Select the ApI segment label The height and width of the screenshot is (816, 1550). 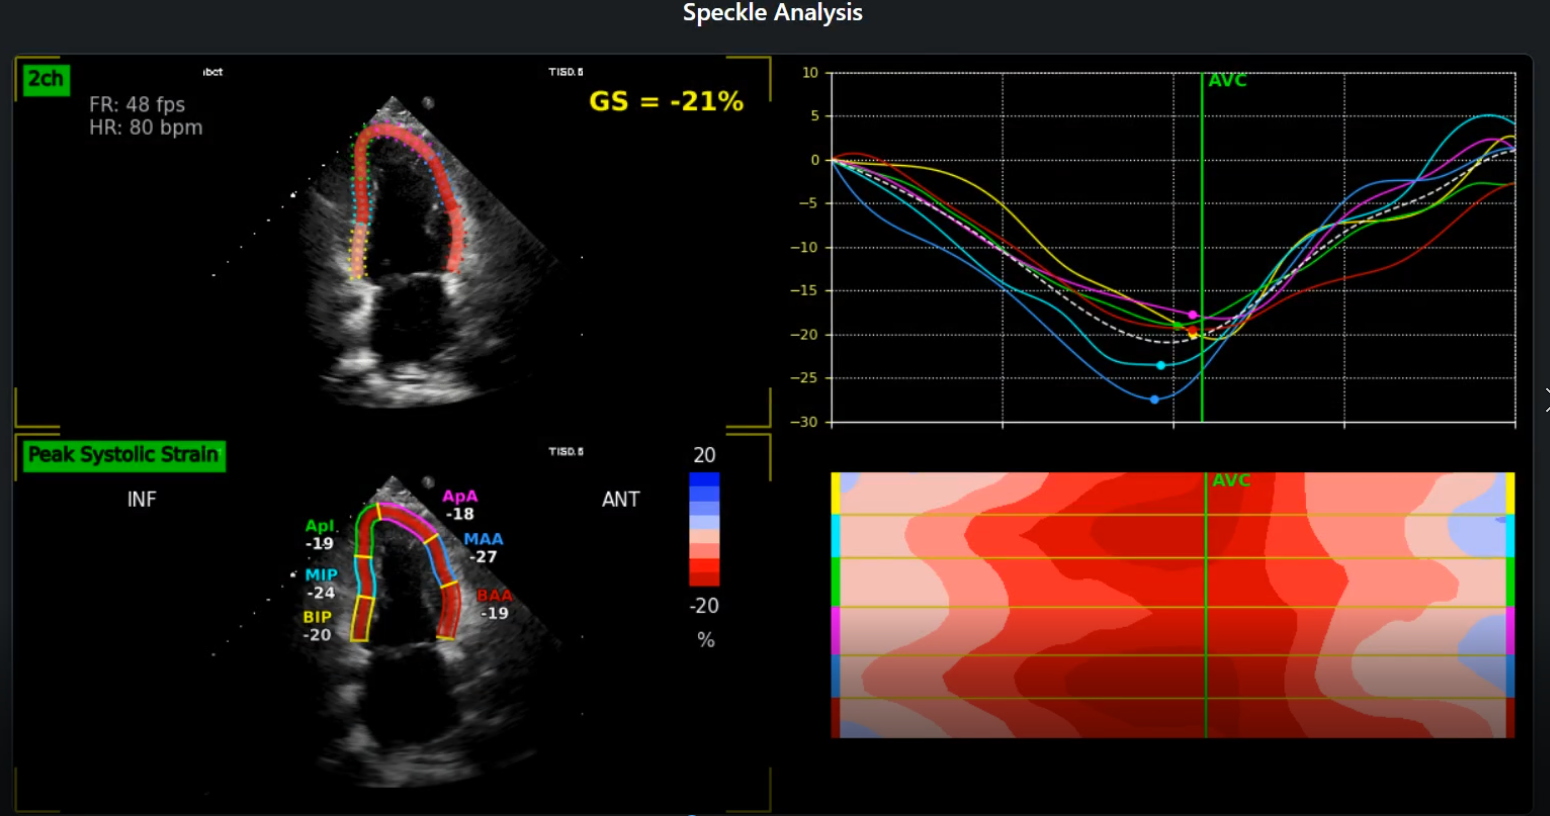(319, 526)
